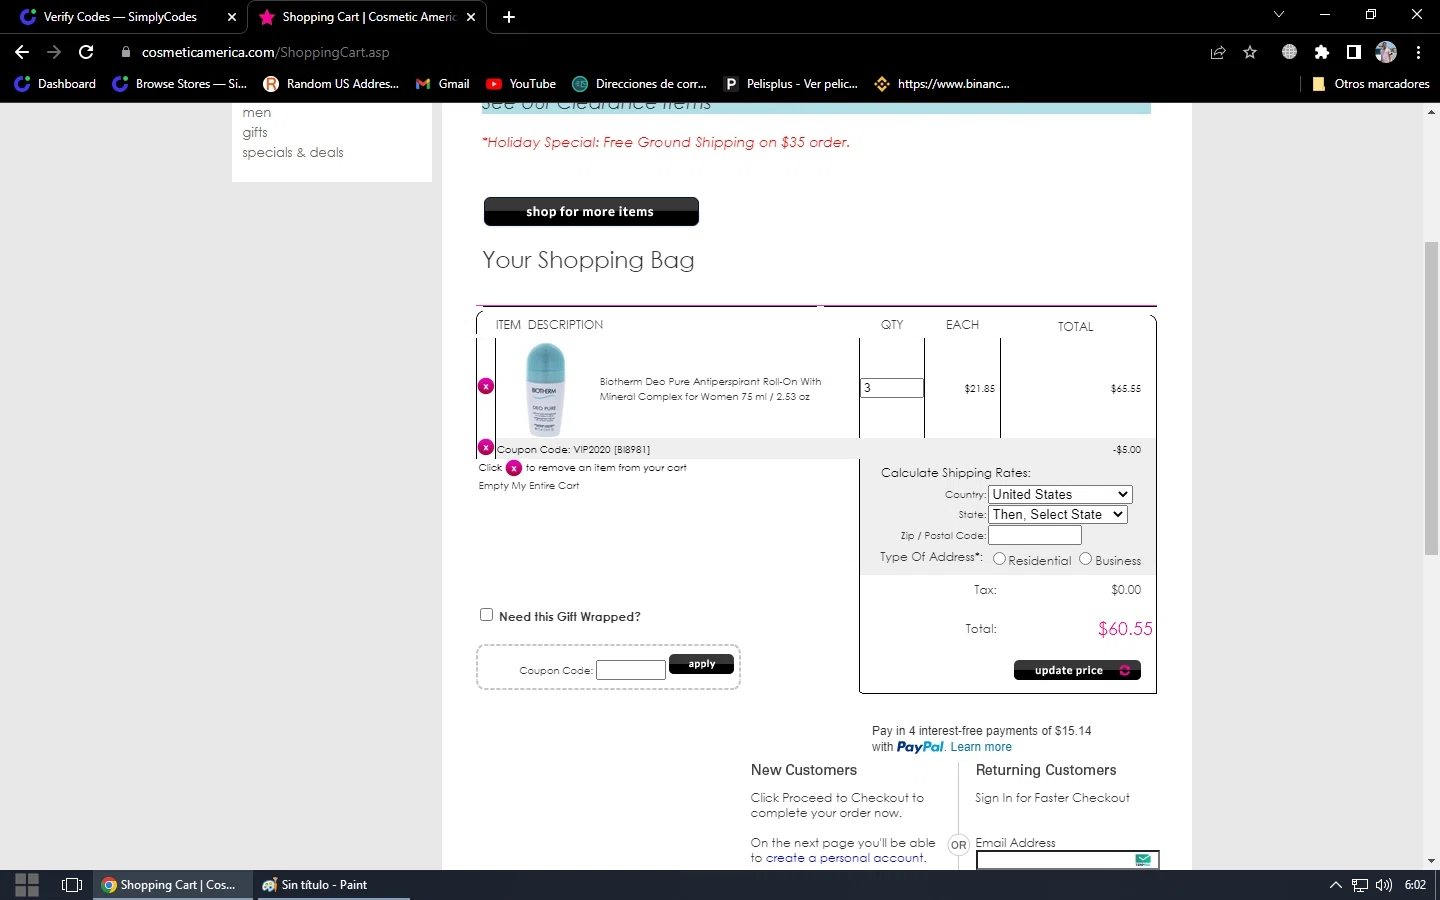Image resolution: width=1440 pixels, height=900 pixels.
Task: Reload the shopping cart page
Action: pos(86,52)
